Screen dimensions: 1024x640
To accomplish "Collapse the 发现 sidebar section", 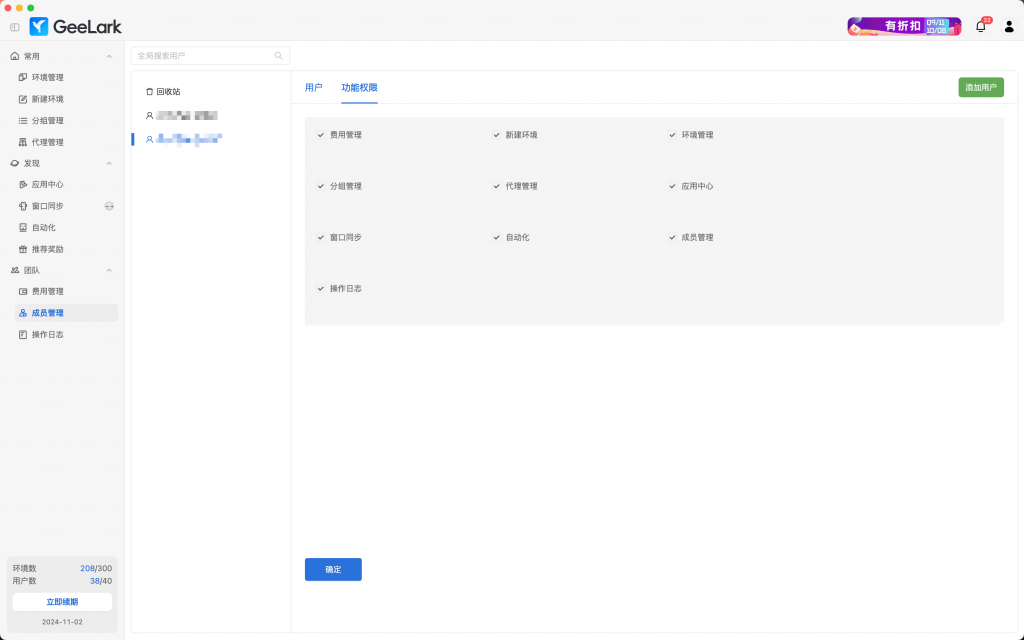I will coord(109,163).
